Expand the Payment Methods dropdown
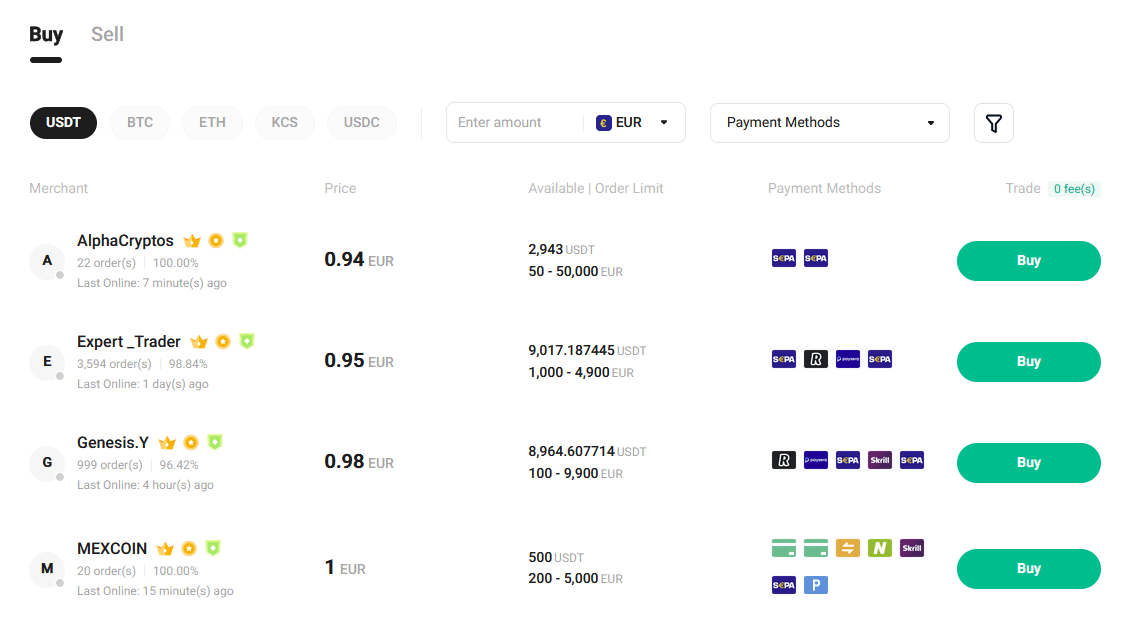The image size is (1133, 628). click(829, 123)
